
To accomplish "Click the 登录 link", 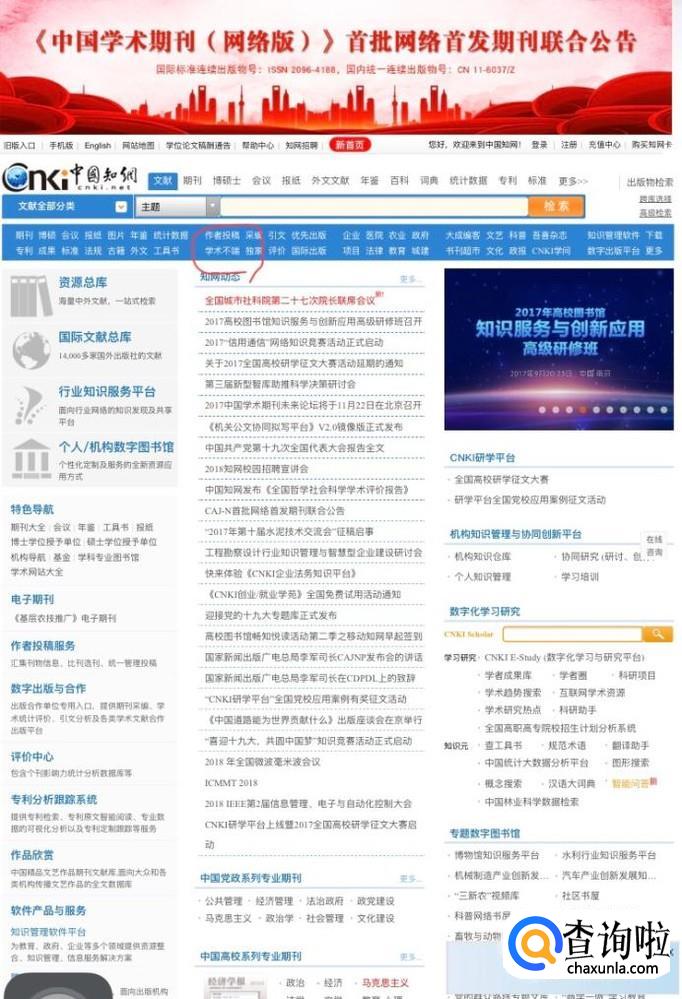I will (x=539, y=145).
